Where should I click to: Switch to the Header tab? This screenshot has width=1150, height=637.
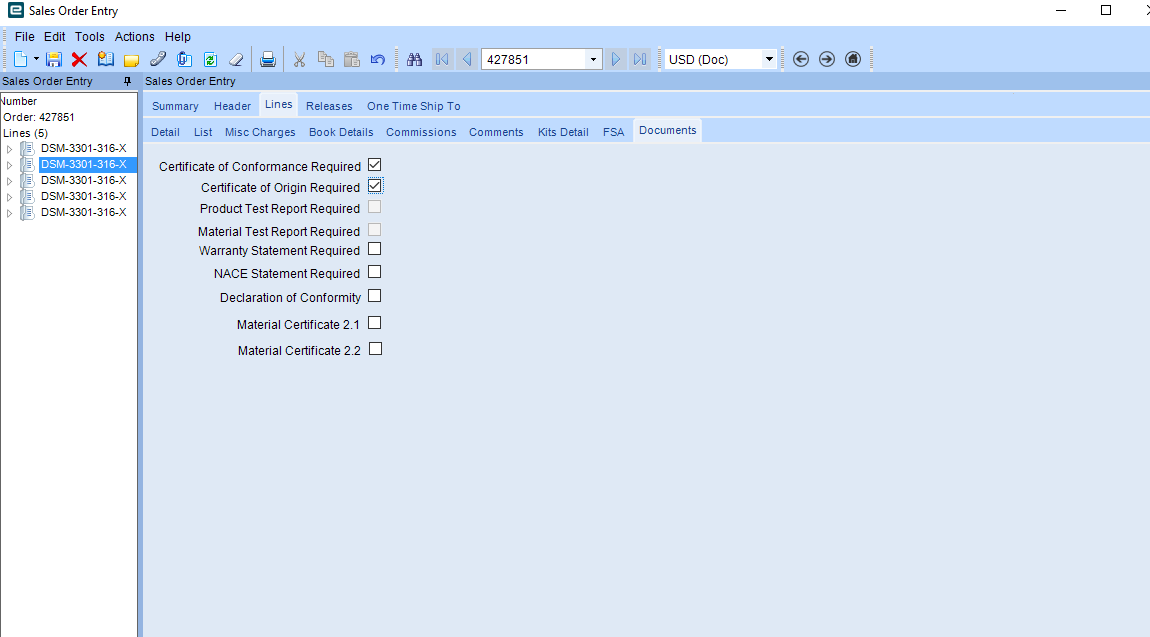coord(232,106)
